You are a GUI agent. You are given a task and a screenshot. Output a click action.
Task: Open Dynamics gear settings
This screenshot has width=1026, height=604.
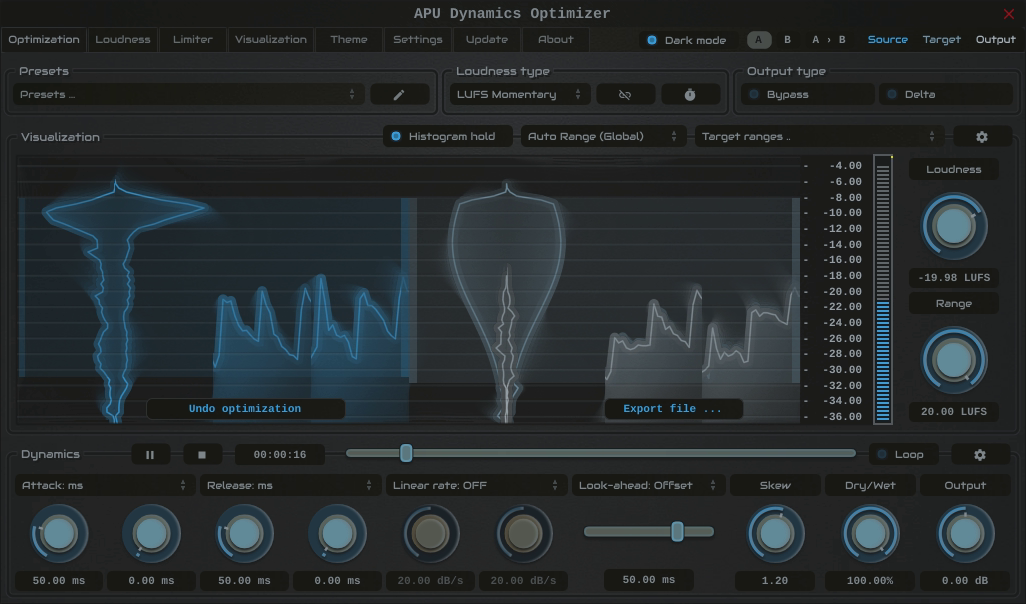(980, 455)
